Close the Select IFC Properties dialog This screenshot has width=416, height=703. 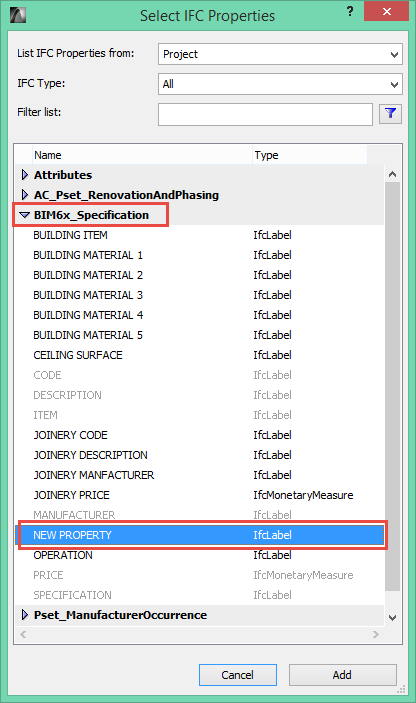(386, 12)
